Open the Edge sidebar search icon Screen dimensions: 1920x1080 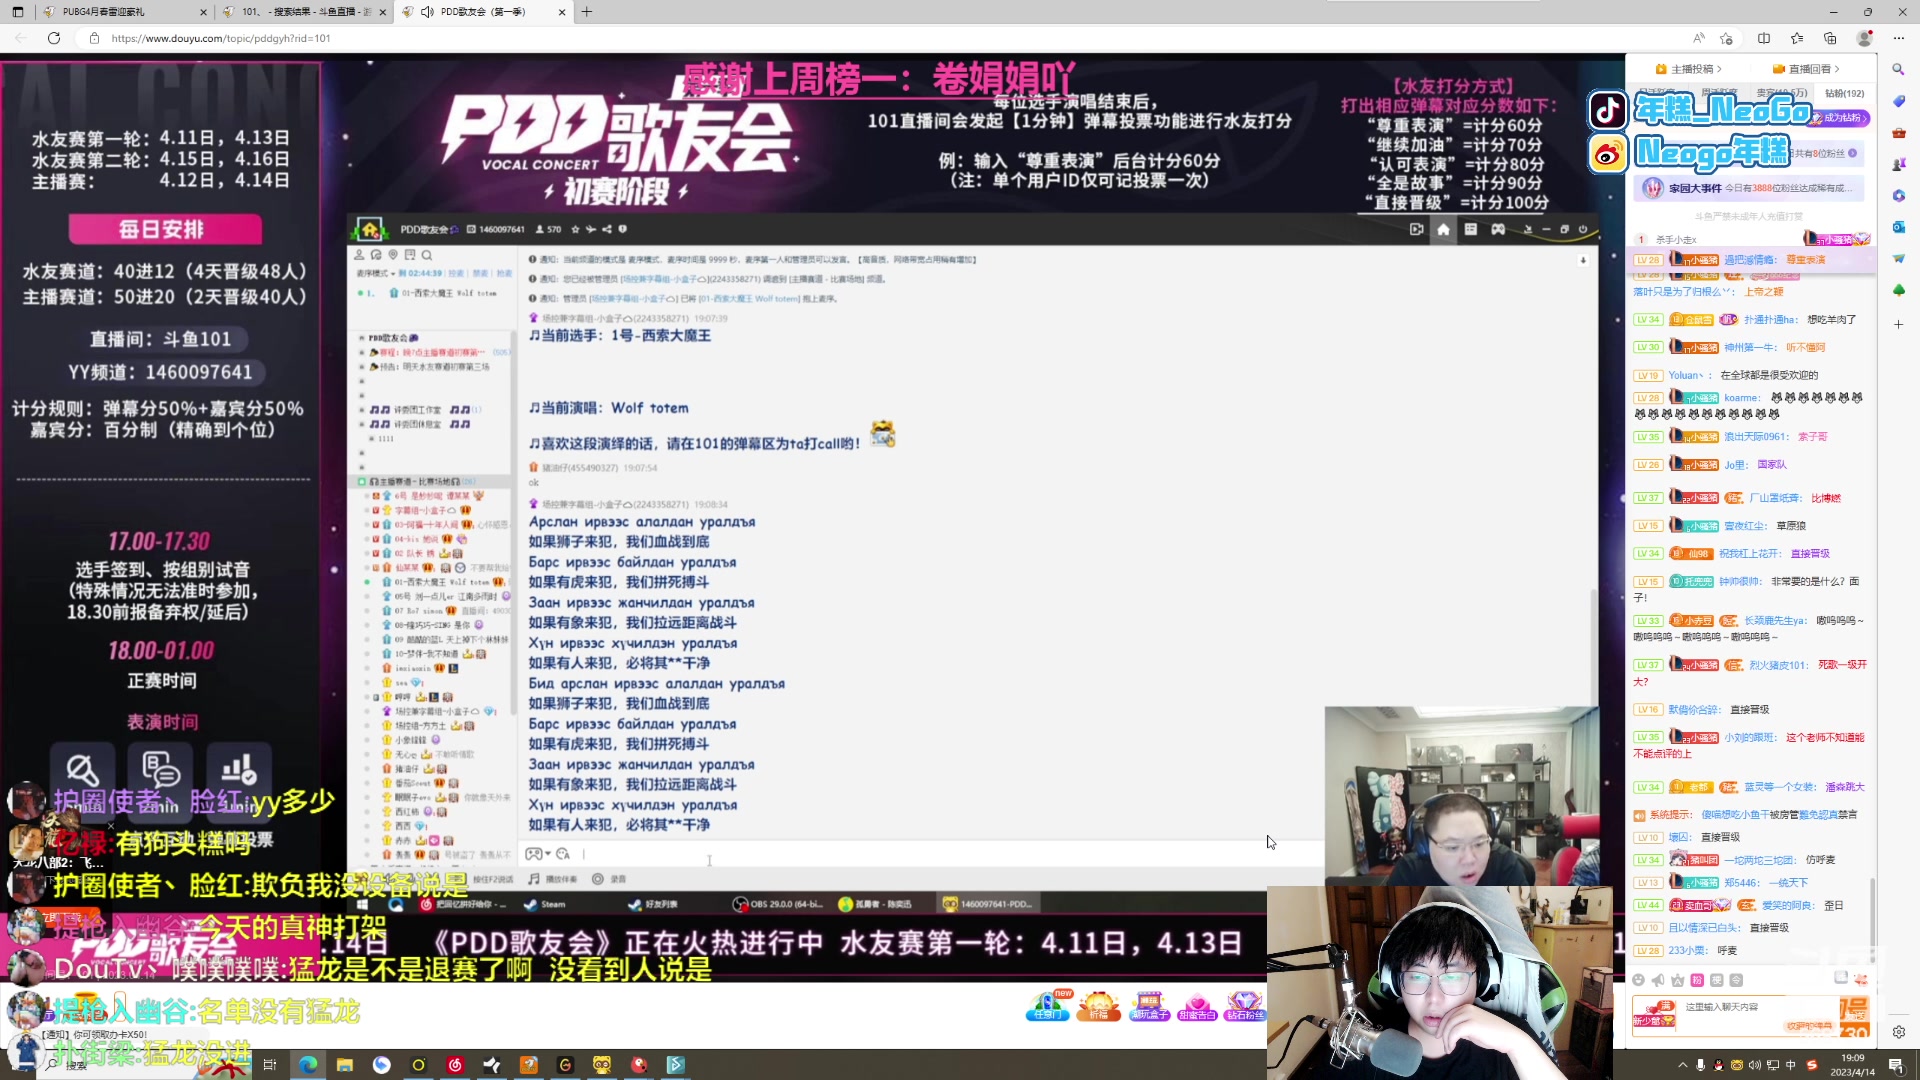[x=1898, y=69]
